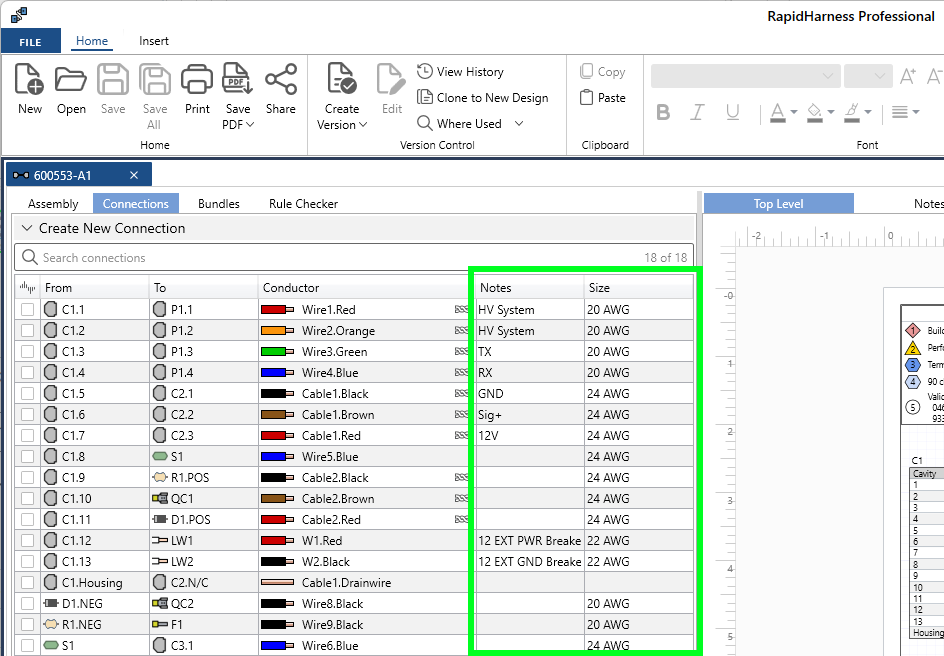This screenshot has height=656, width=944.
Task: Click the Copy button
Action: tap(603, 72)
